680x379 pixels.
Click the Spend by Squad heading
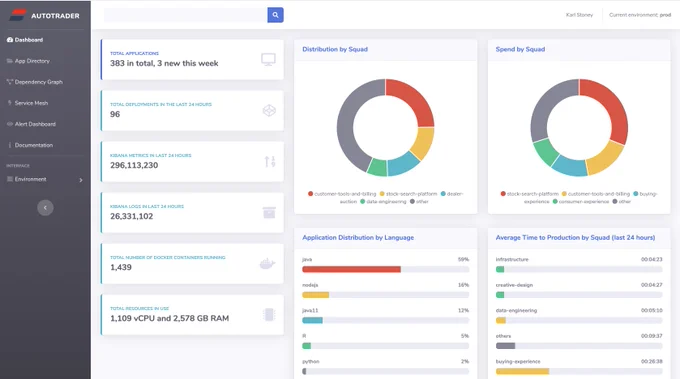pyautogui.click(x=520, y=49)
